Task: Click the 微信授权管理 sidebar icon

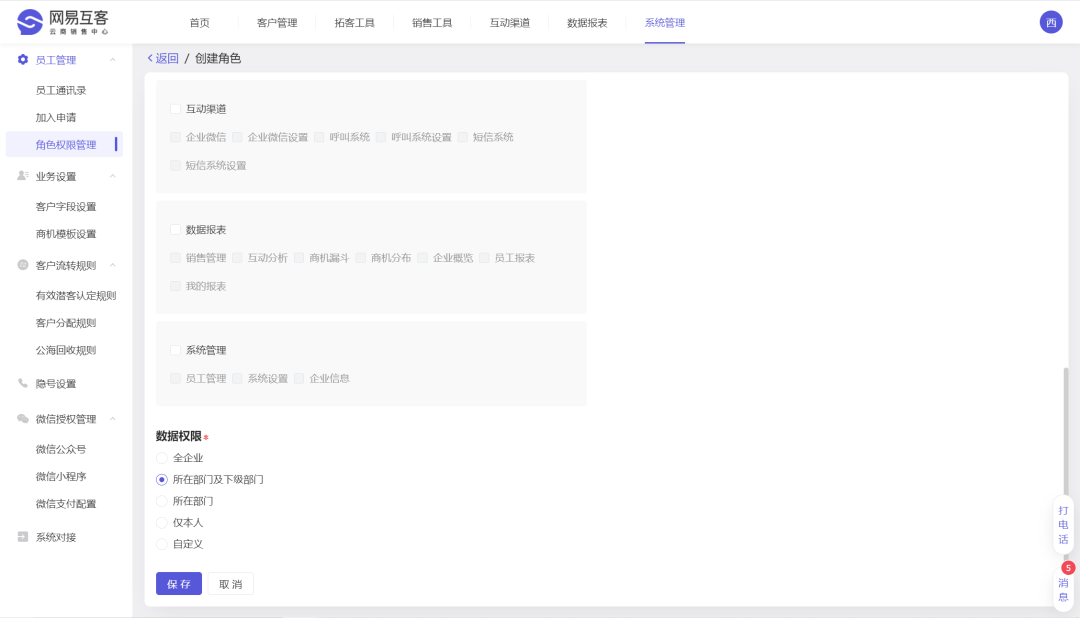Action: (x=22, y=418)
